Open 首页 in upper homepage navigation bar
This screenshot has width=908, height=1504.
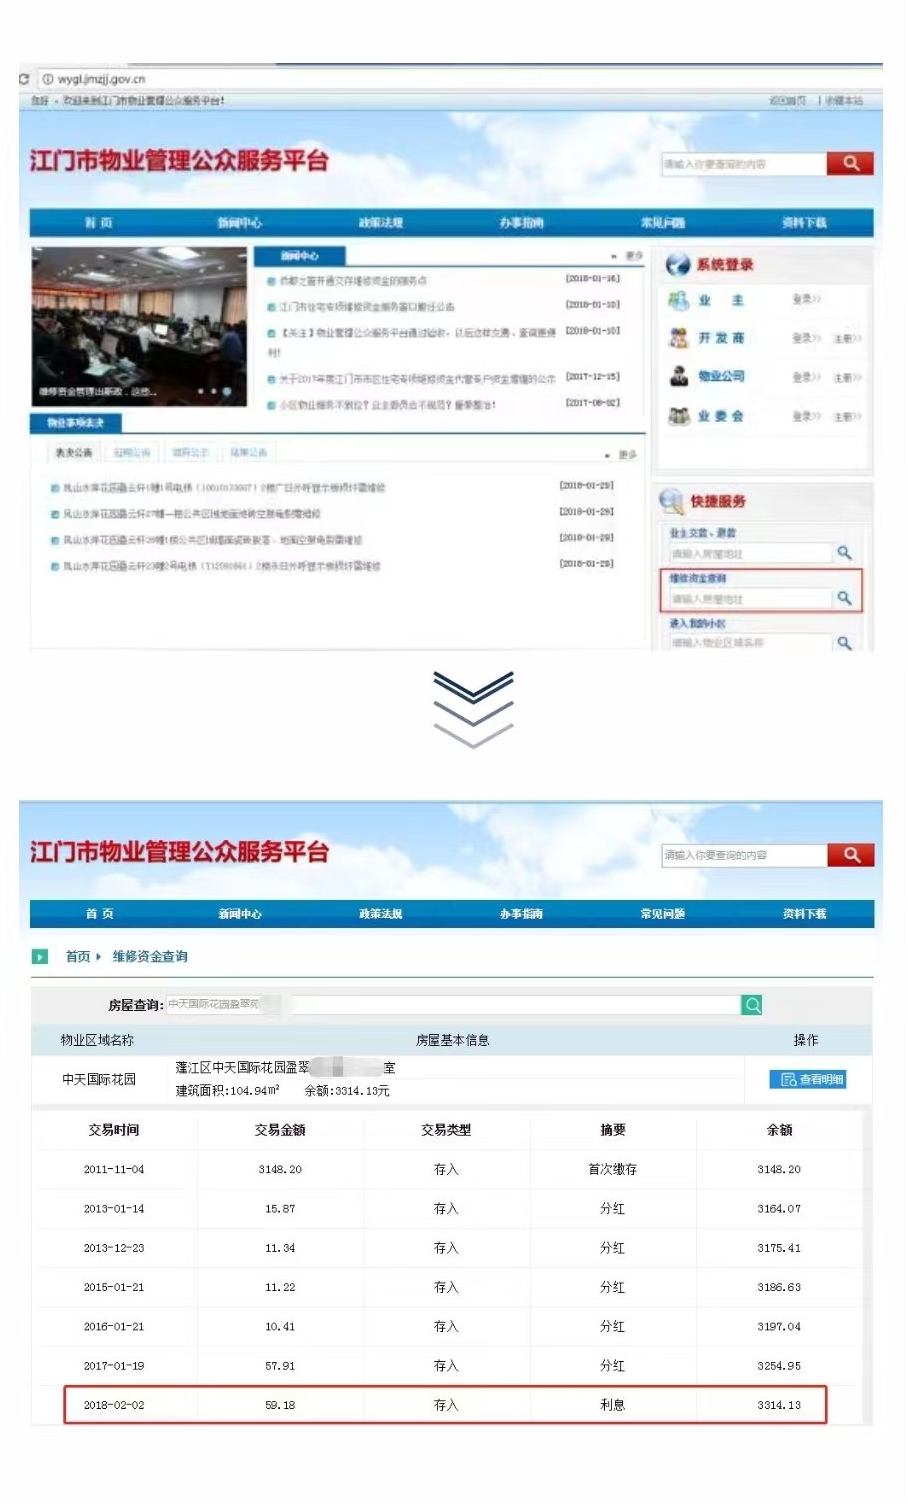[99, 222]
